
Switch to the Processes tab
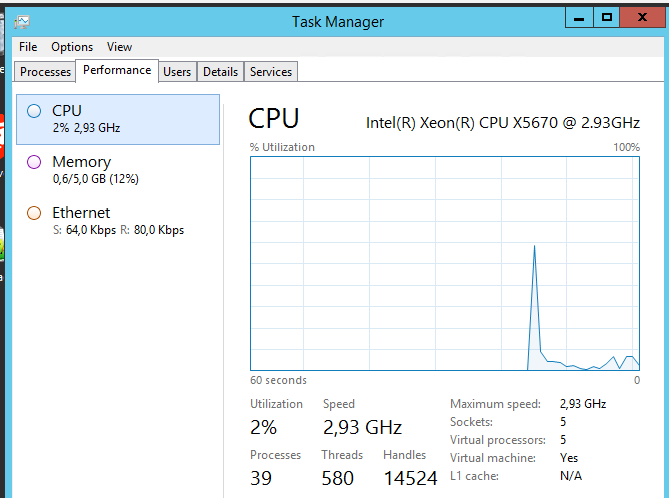pyautogui.click(x=45, y=72)
